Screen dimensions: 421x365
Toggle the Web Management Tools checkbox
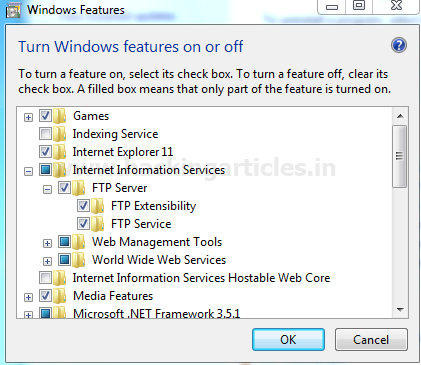(64, 241)
